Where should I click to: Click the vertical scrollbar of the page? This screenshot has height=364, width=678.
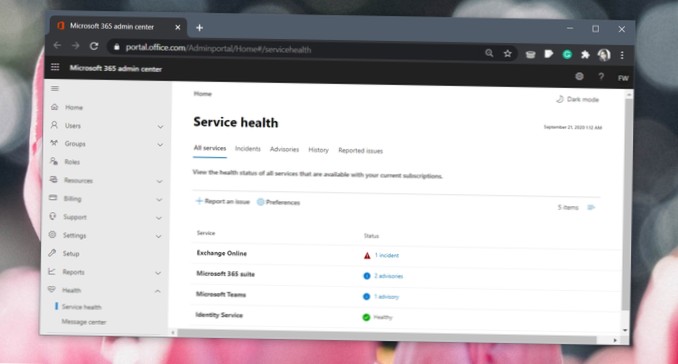click(x=627, y=203)
